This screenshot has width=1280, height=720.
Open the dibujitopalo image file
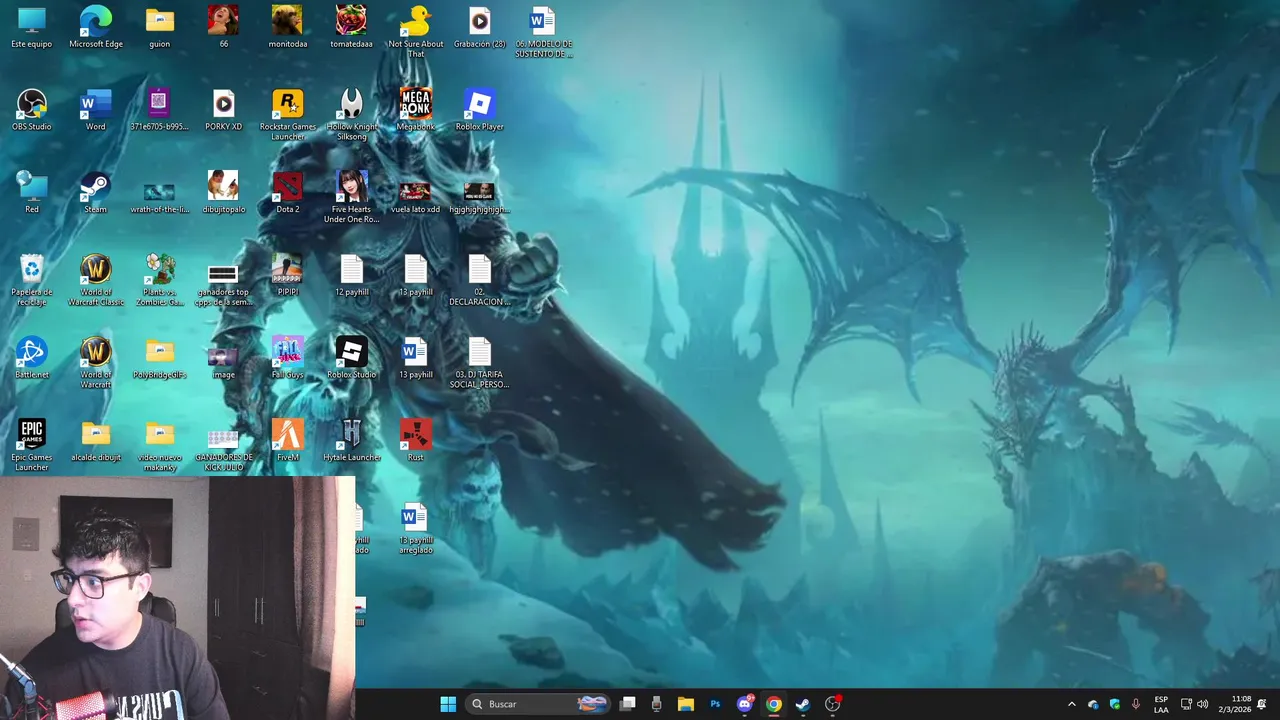tap(223, 192)
